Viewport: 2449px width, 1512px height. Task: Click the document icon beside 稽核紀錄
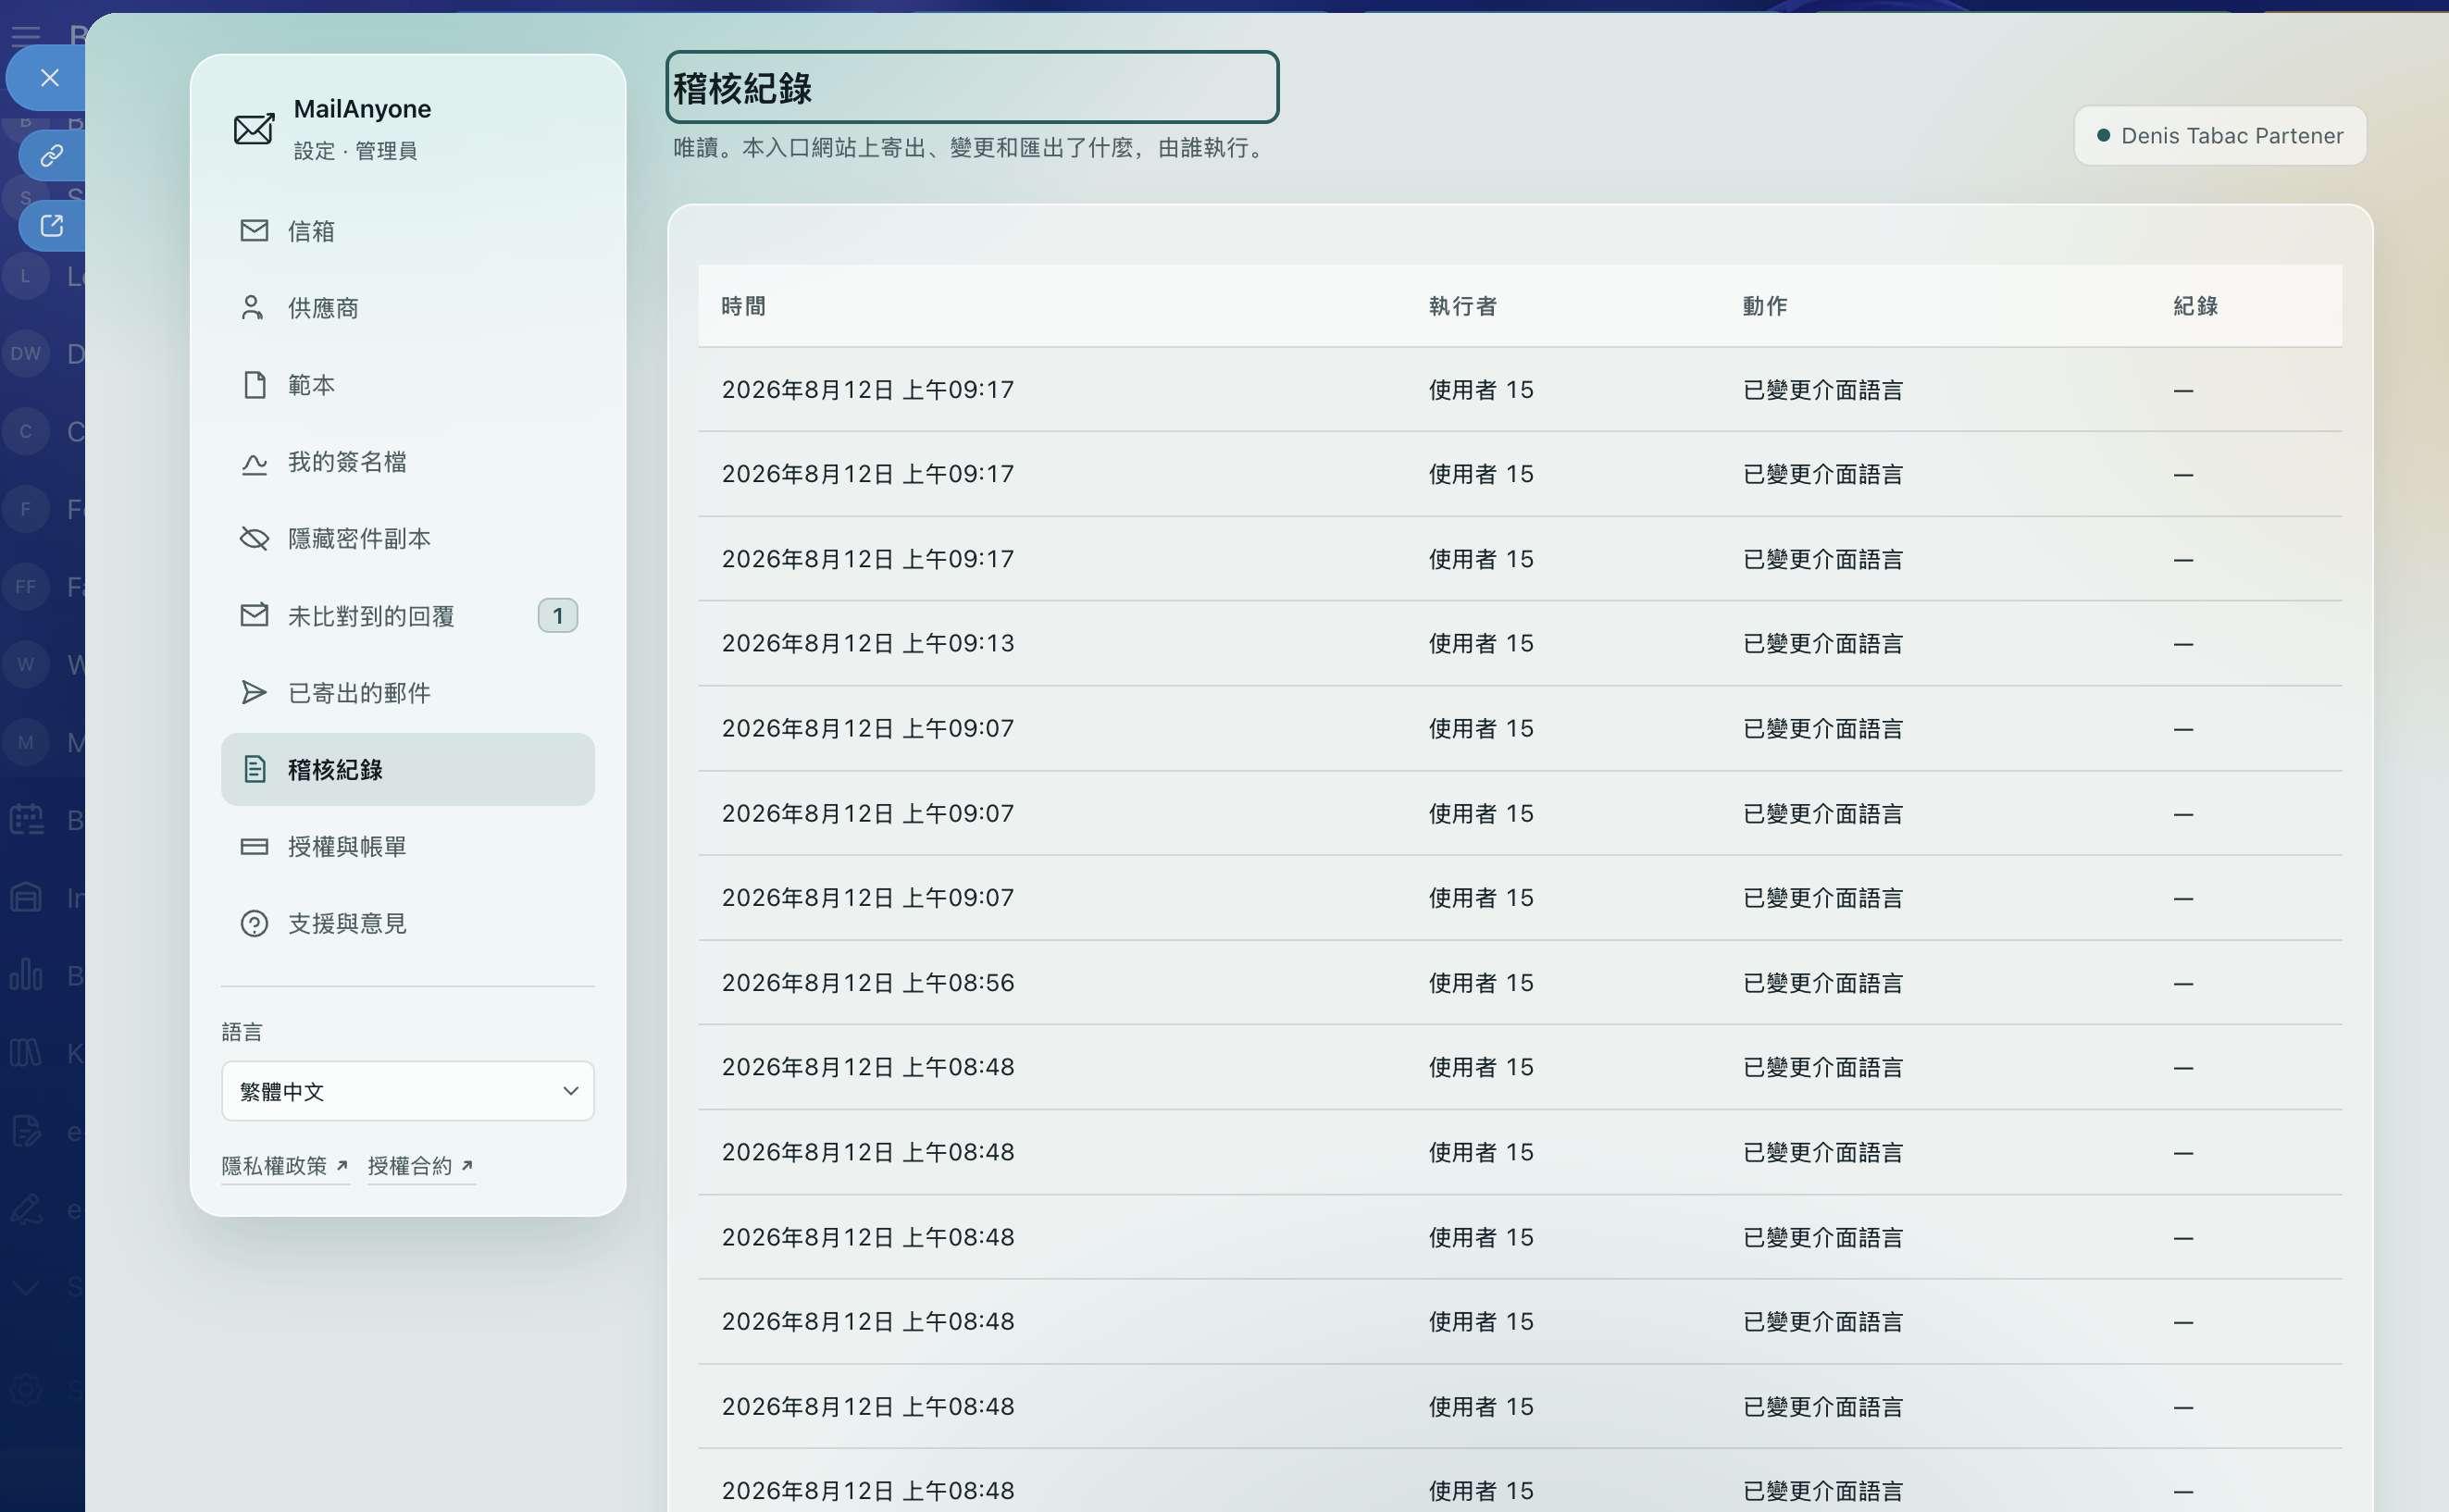pos(254,770)
